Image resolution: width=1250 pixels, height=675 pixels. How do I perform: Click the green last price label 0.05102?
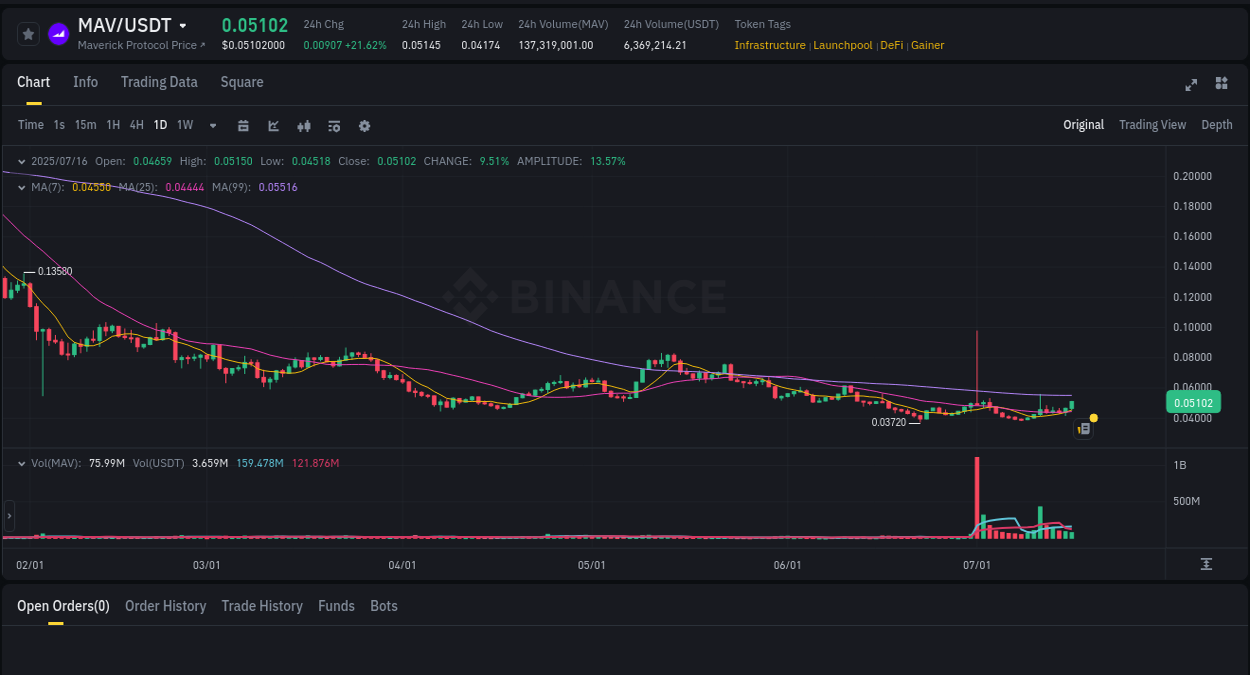pyautogui.click(x=1193, y=401)
